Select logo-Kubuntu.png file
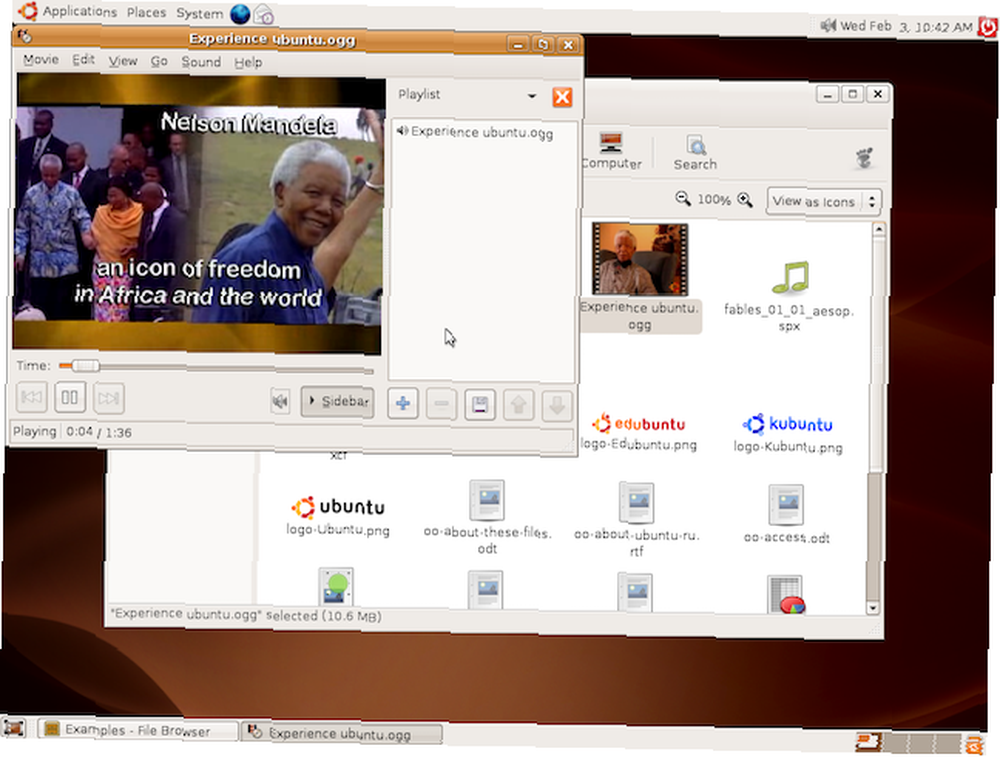1000x757 pixels. click(x=788, y=433)
